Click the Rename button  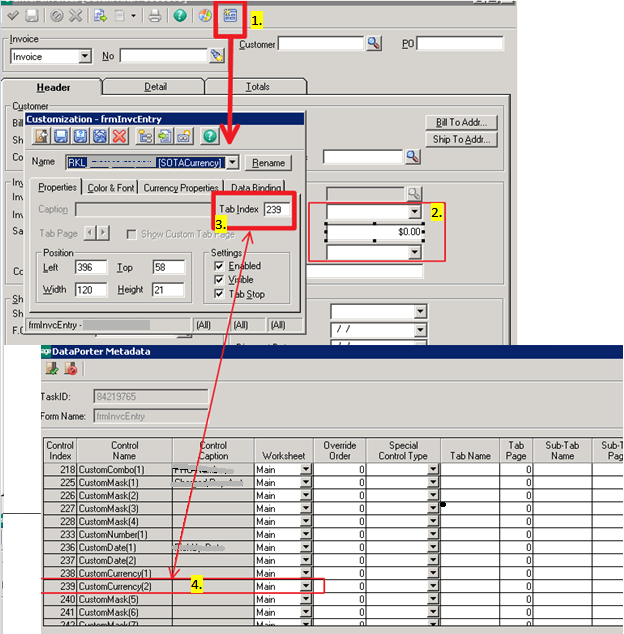click(268, 163)
